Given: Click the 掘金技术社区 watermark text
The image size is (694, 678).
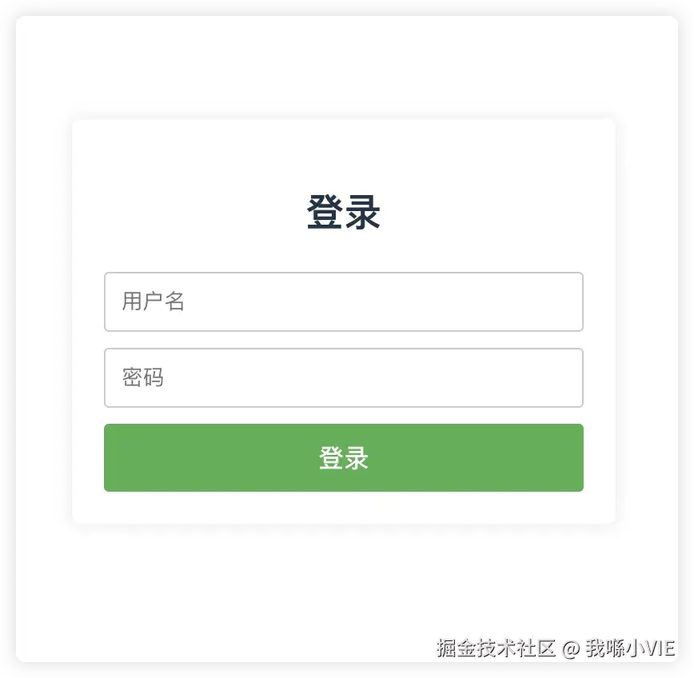Looking at the screenshot, I should click(496, 648).
